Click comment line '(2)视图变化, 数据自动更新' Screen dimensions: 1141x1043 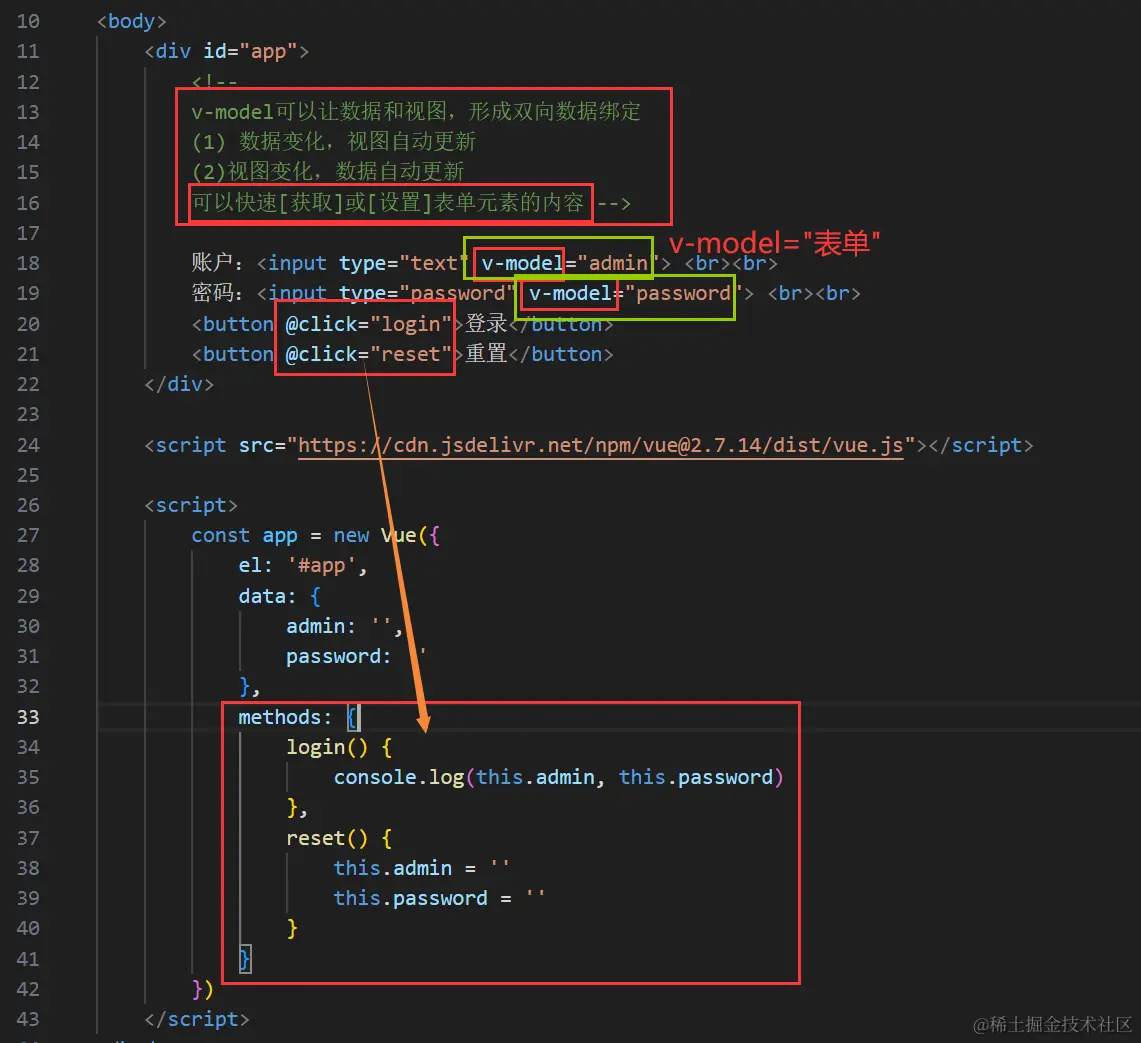(x=327, y=172)
